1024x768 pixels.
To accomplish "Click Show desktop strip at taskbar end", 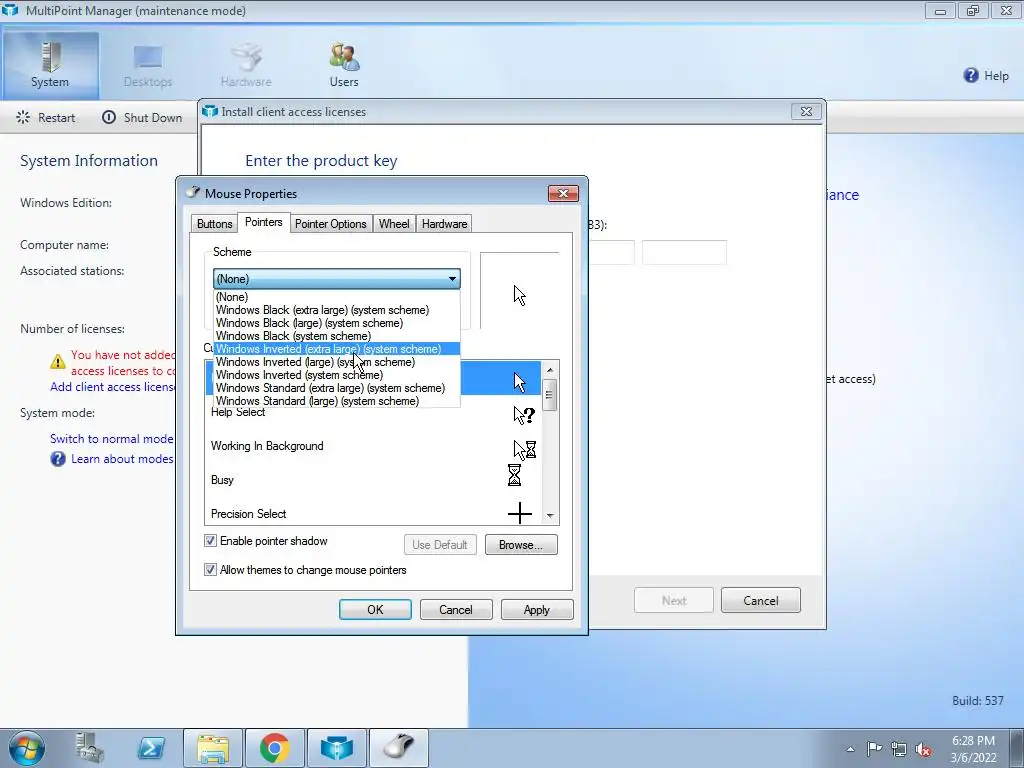I will pos(1016,748).
